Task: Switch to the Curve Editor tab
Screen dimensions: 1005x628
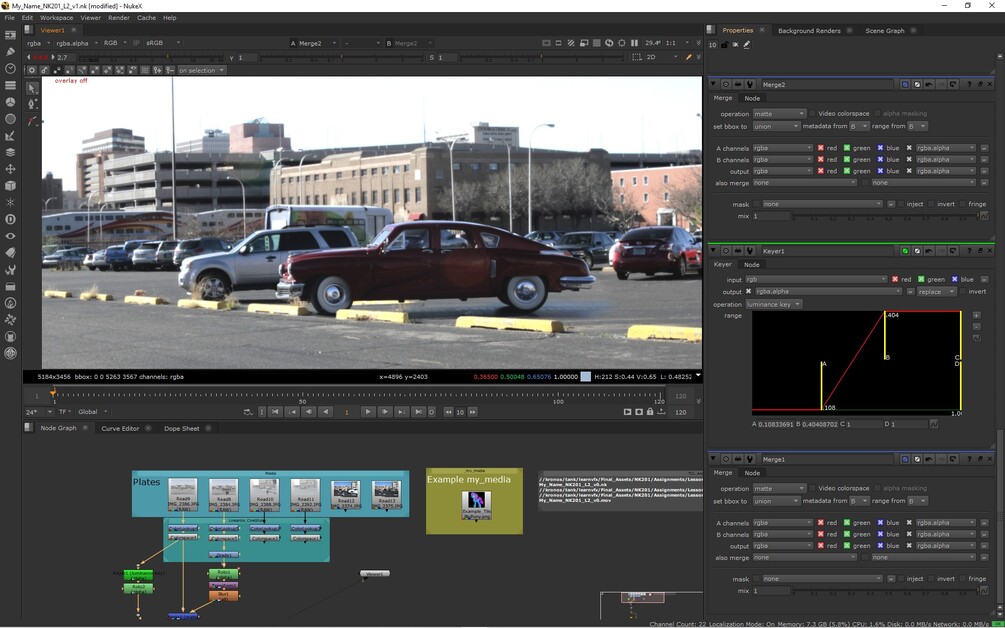Action: coord(120,428)
